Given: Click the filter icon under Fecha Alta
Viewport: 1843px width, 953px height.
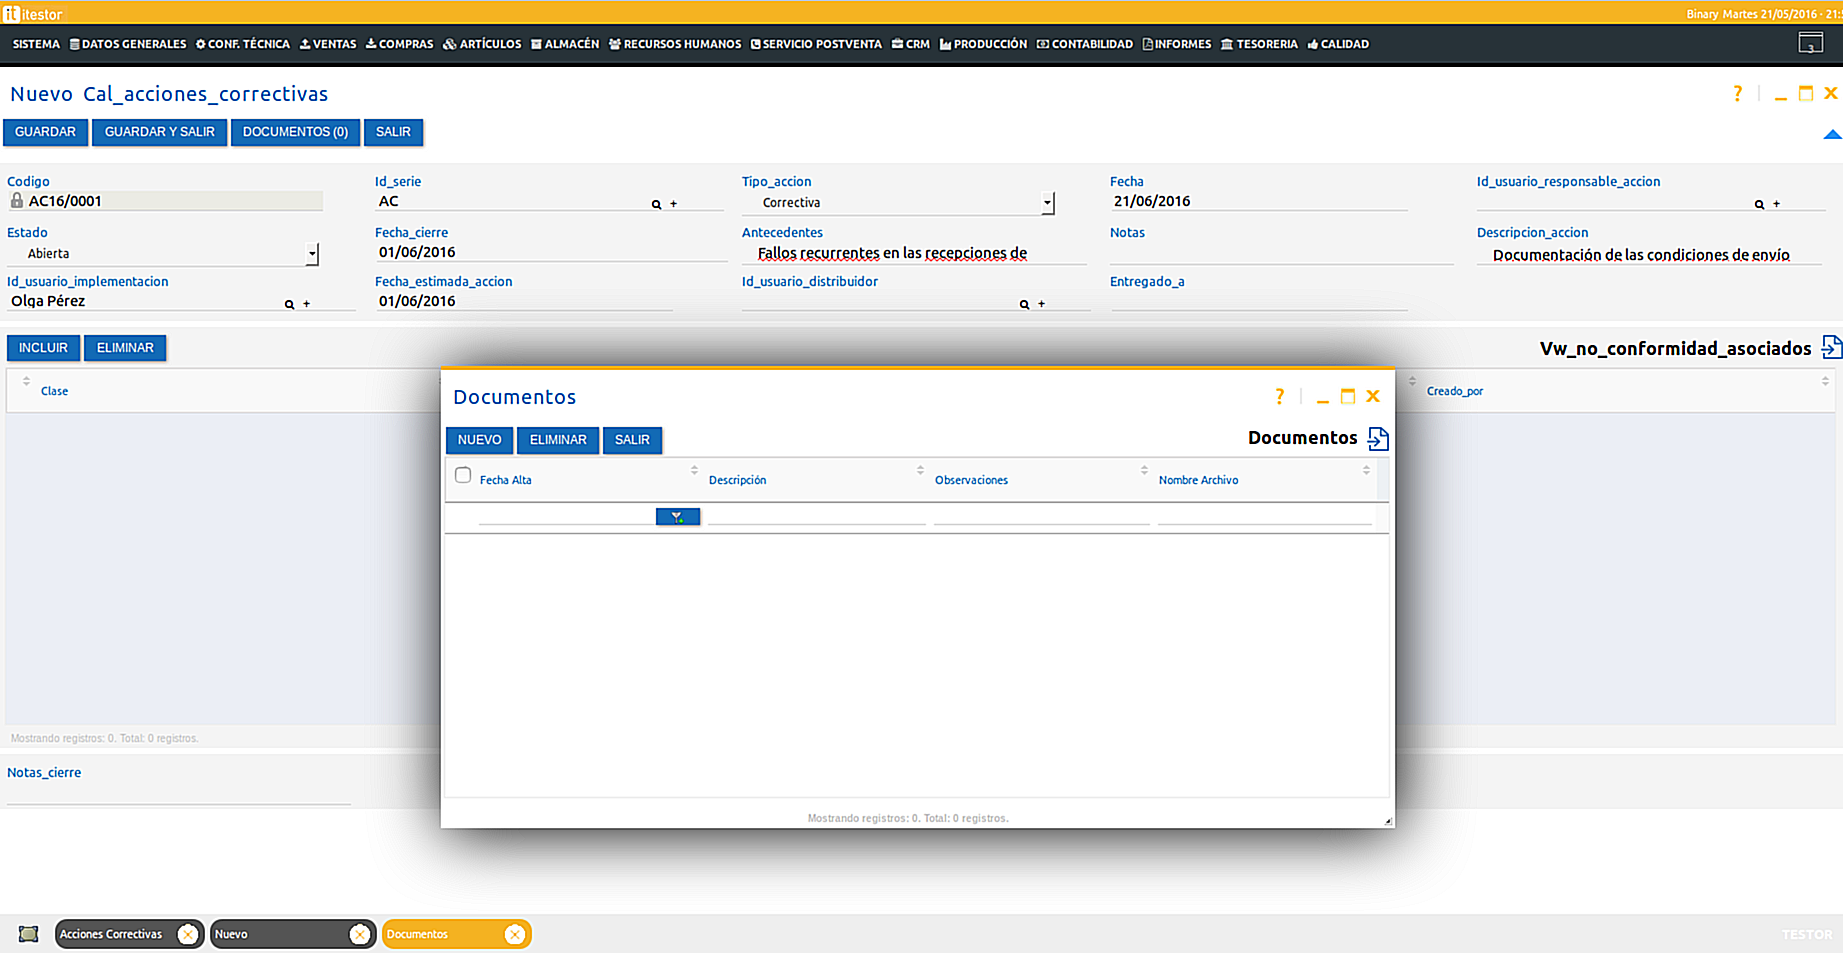Looking at the screenshot, I should (677, 517).
